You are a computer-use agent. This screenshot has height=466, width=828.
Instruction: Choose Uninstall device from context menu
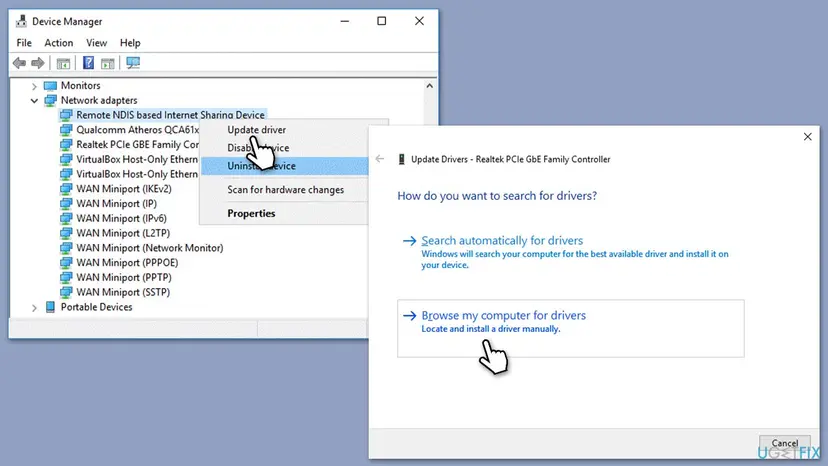285,166
